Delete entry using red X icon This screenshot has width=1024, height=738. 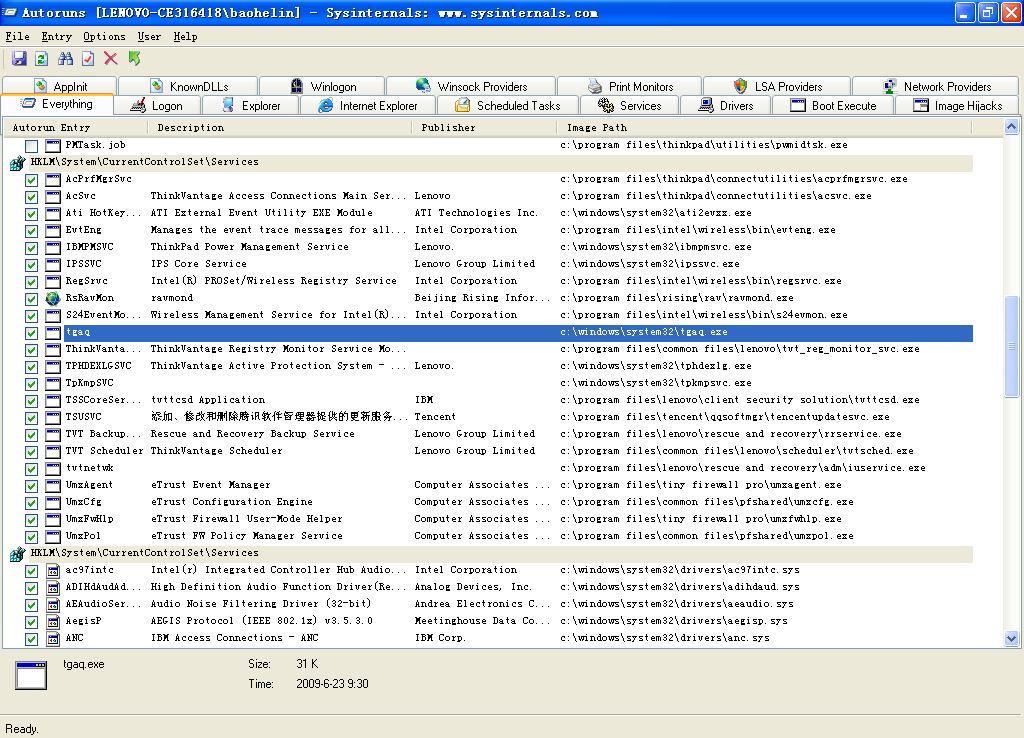[111, 59]
